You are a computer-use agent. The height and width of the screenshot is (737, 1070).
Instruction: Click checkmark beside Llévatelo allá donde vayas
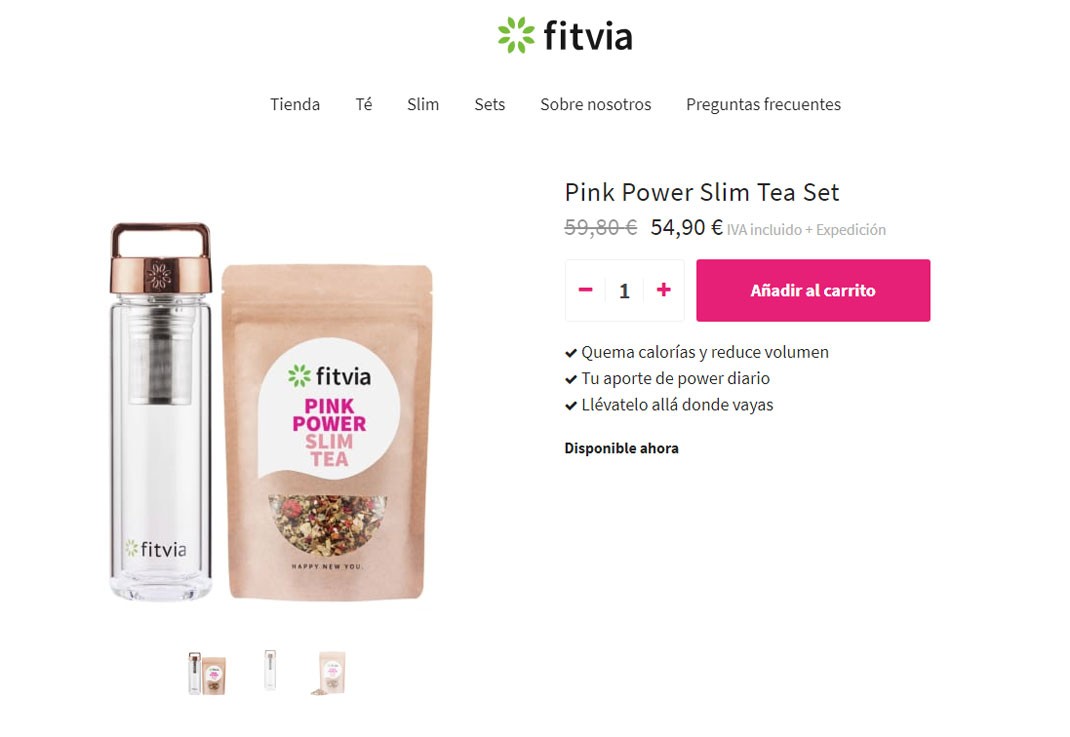click(x=571, y=406)
